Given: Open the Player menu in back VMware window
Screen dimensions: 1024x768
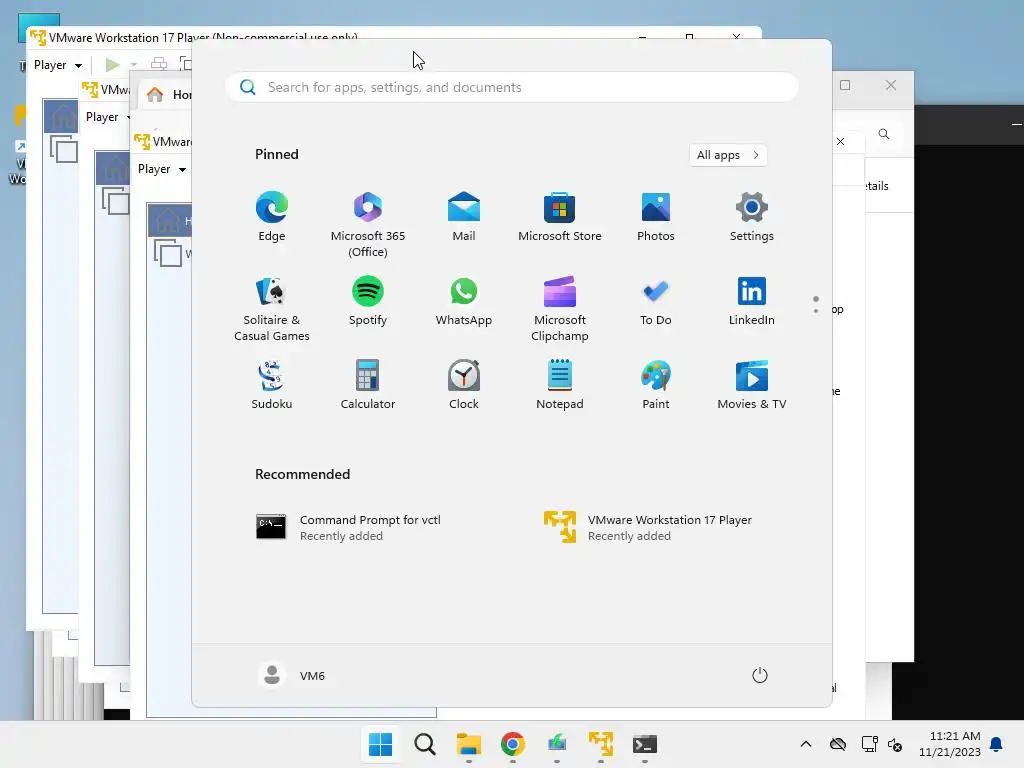Looking at the screenshot, I should pyautogui.click(x=57, y=65).
